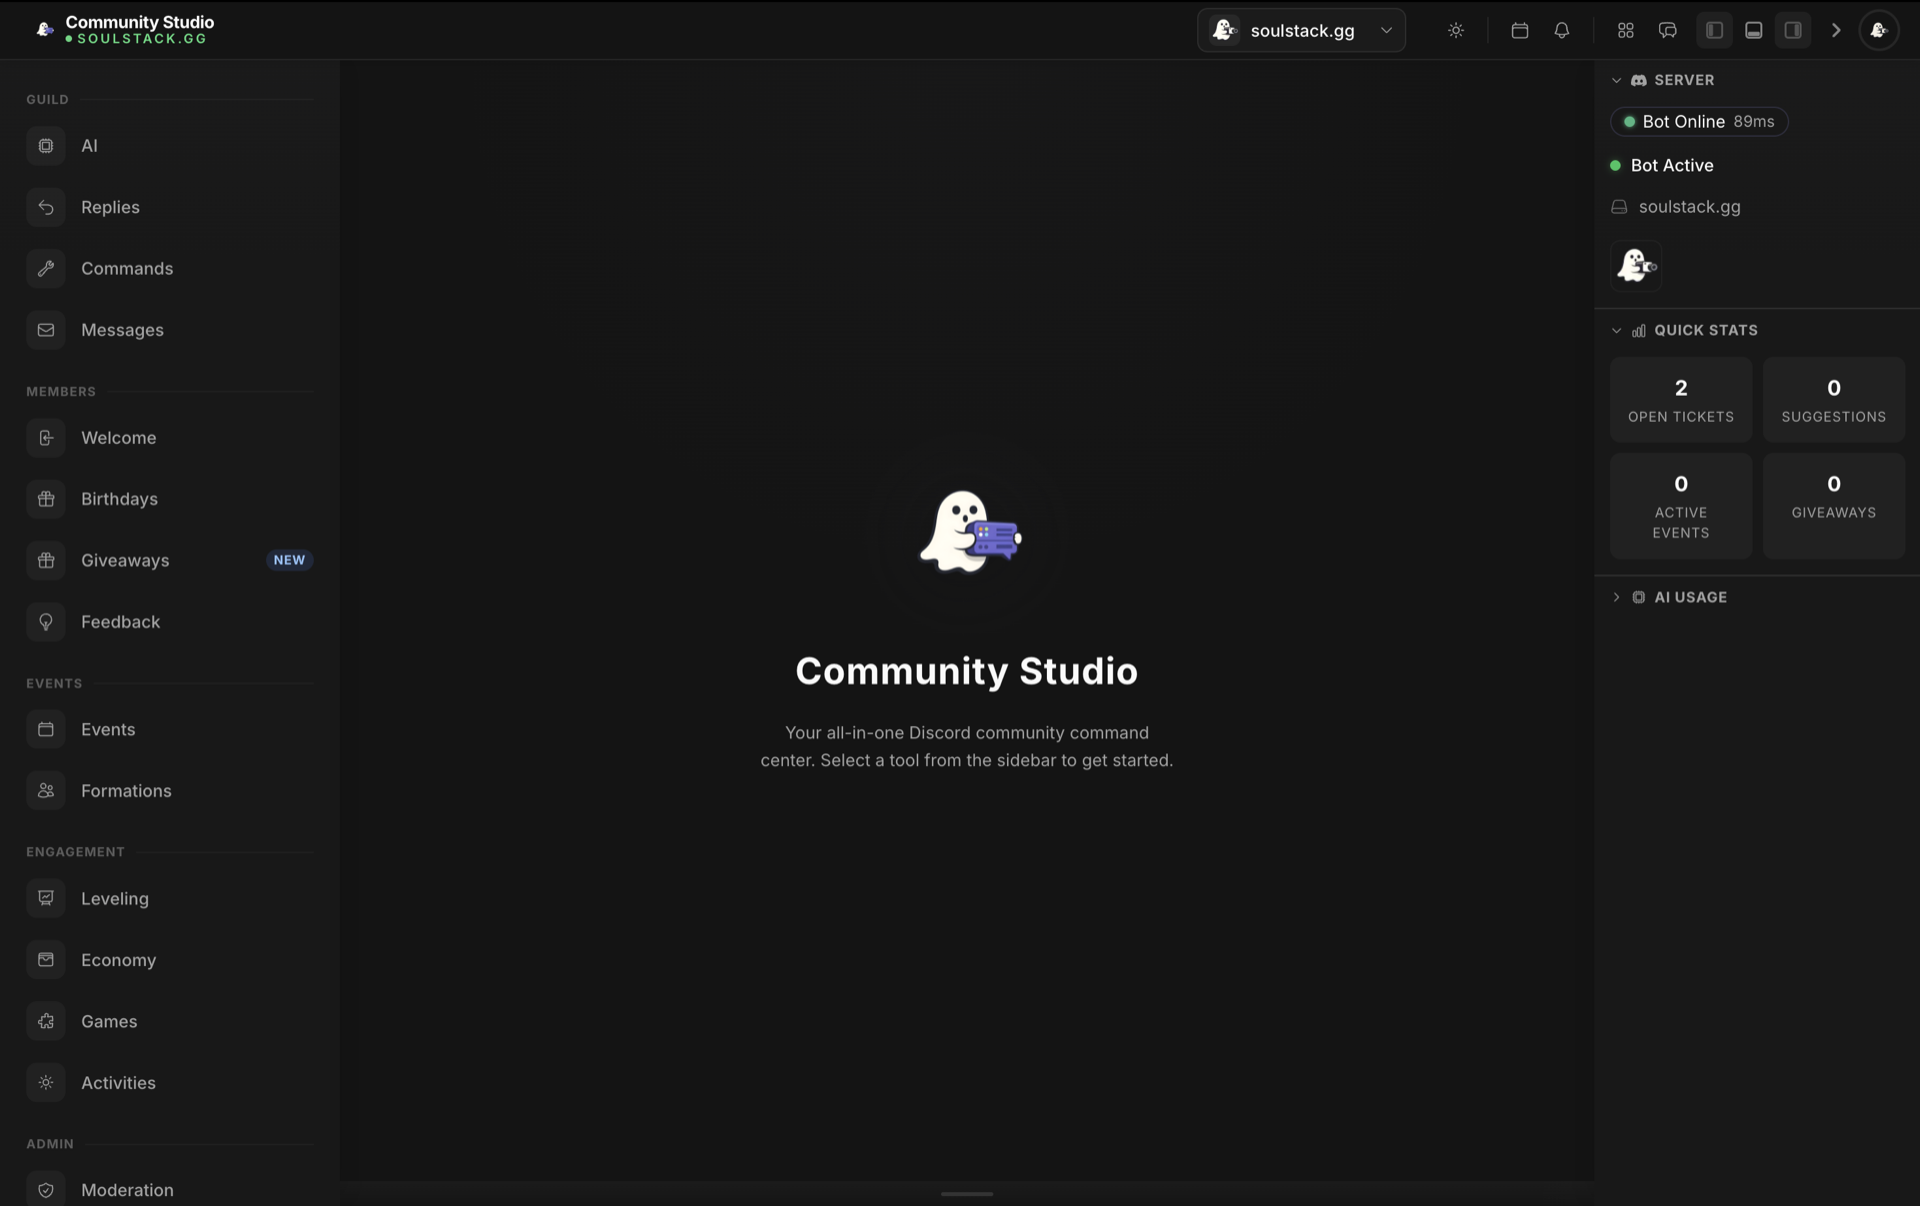This screenshot has width=1920, height=1206.
Task: Open the calendar icon in top bar
Action: pyautogui.click(x=1520, y=30)
